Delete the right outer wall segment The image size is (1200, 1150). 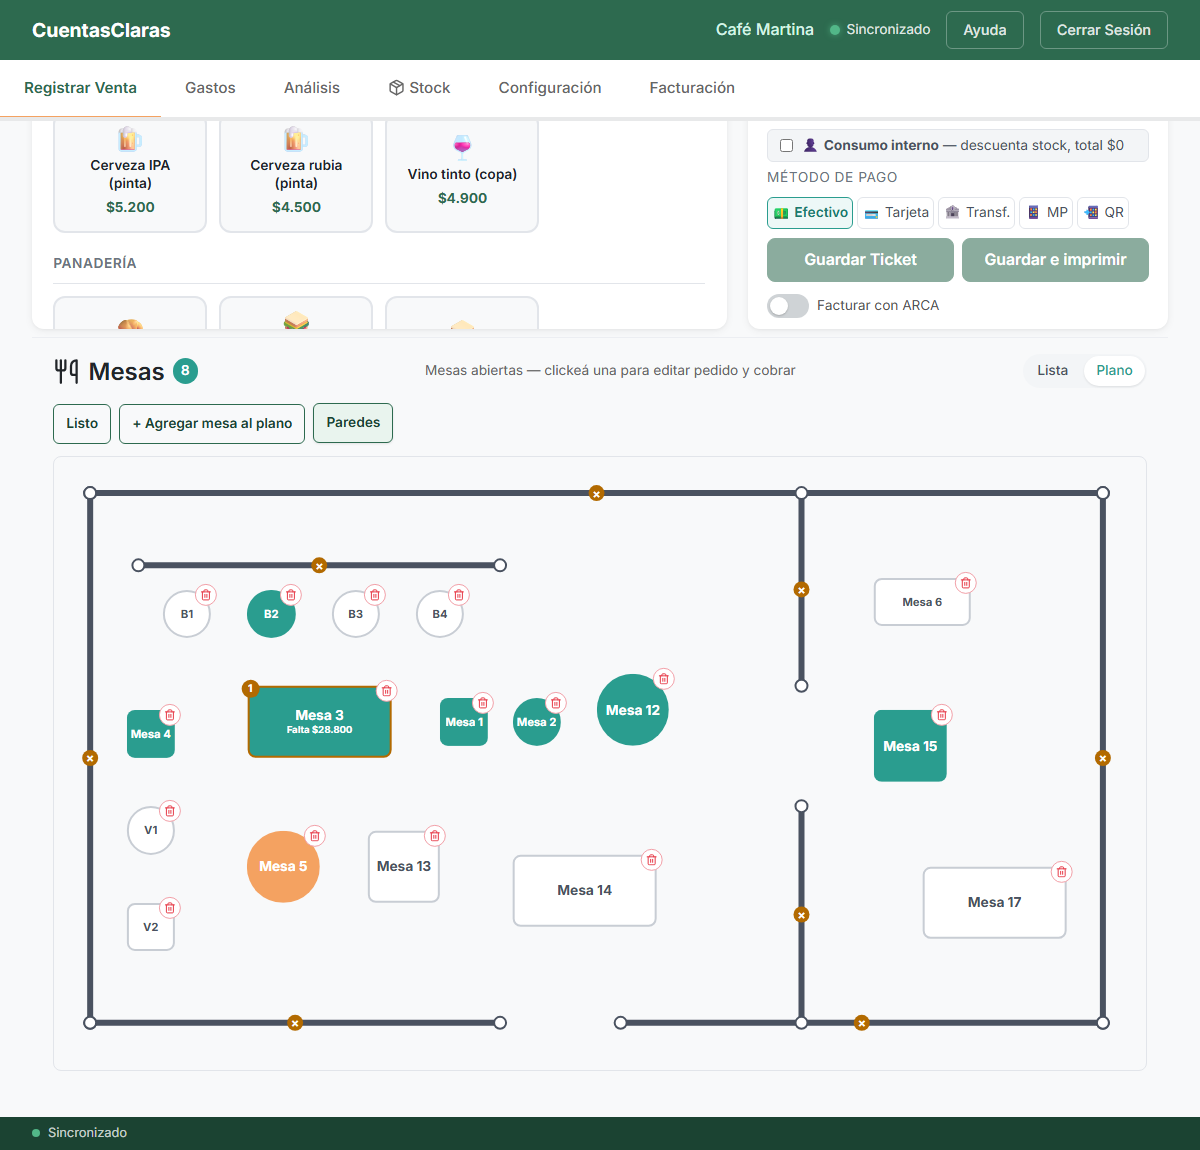(1103, 758)
